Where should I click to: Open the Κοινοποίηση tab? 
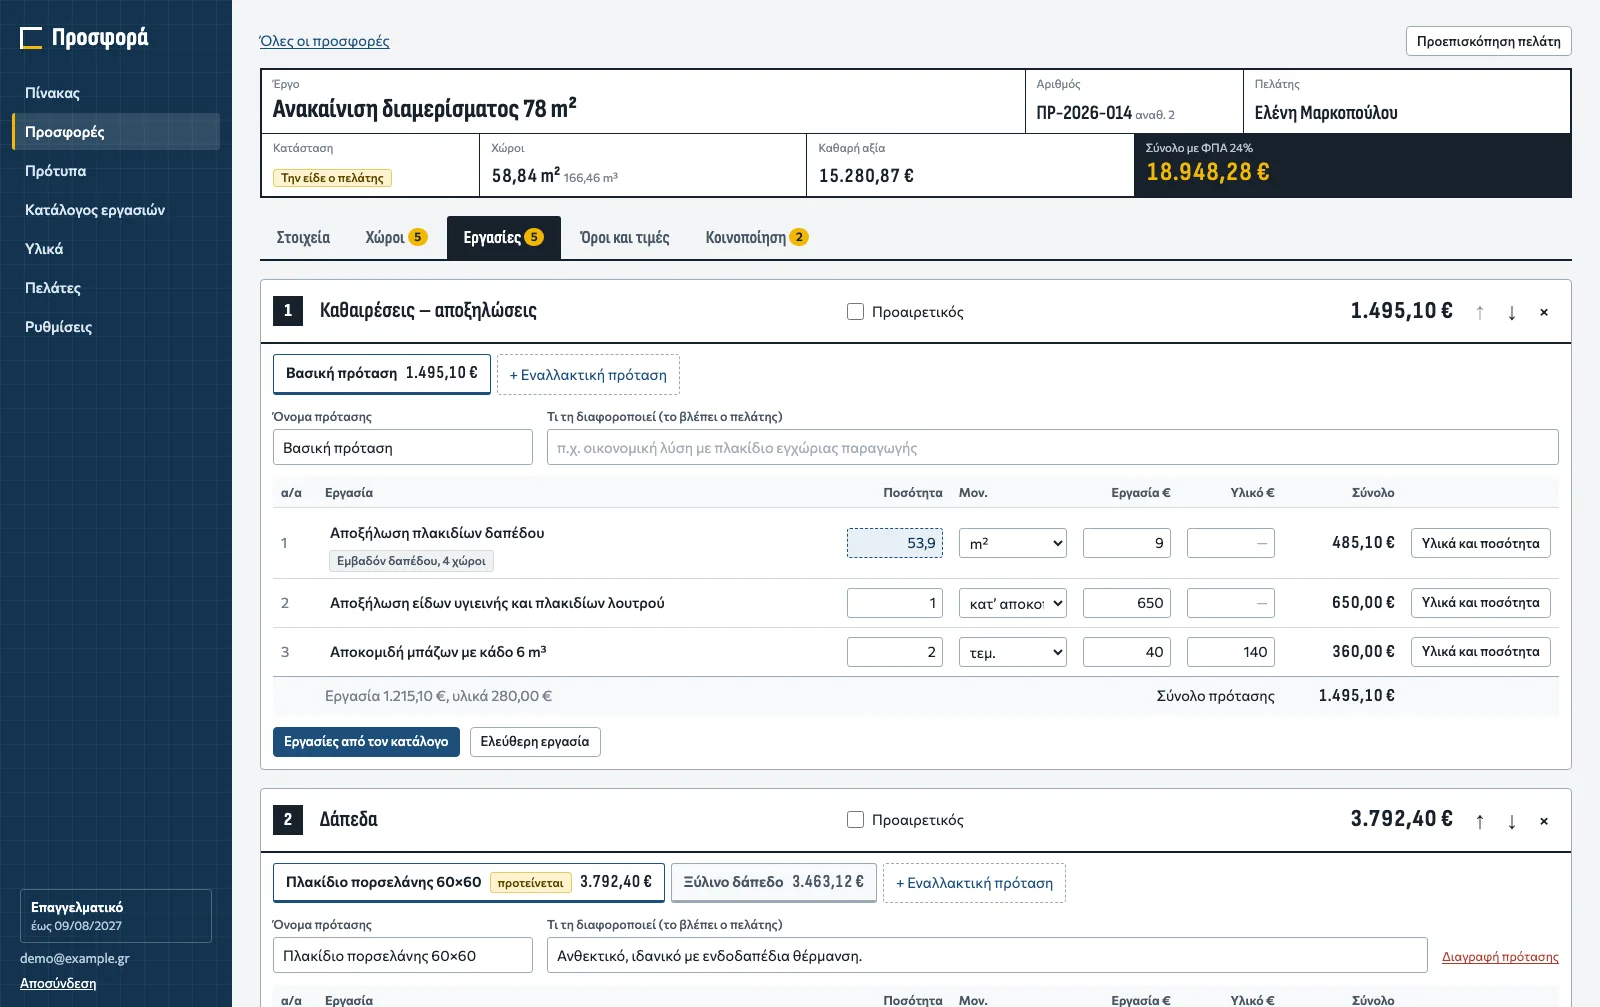(x=756, y=238)
